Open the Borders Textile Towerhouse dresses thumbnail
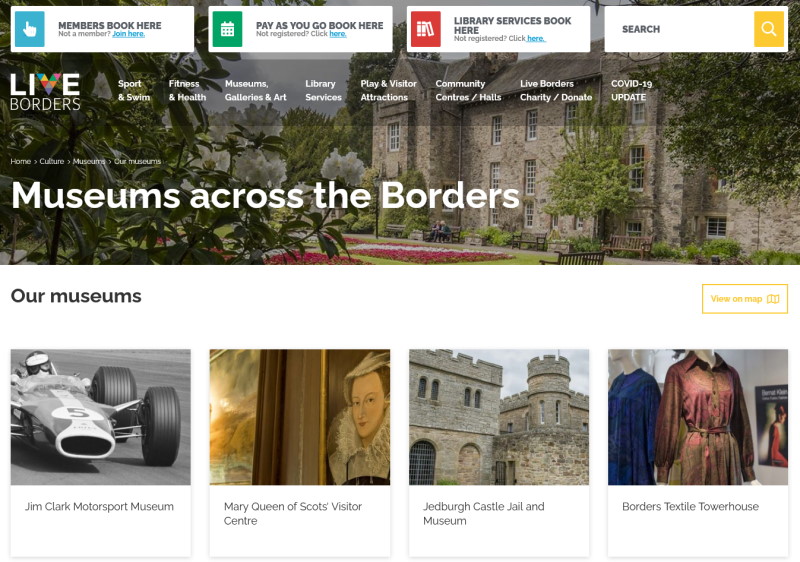Viewport: 800px width, 562px height. tap(698, 417)
